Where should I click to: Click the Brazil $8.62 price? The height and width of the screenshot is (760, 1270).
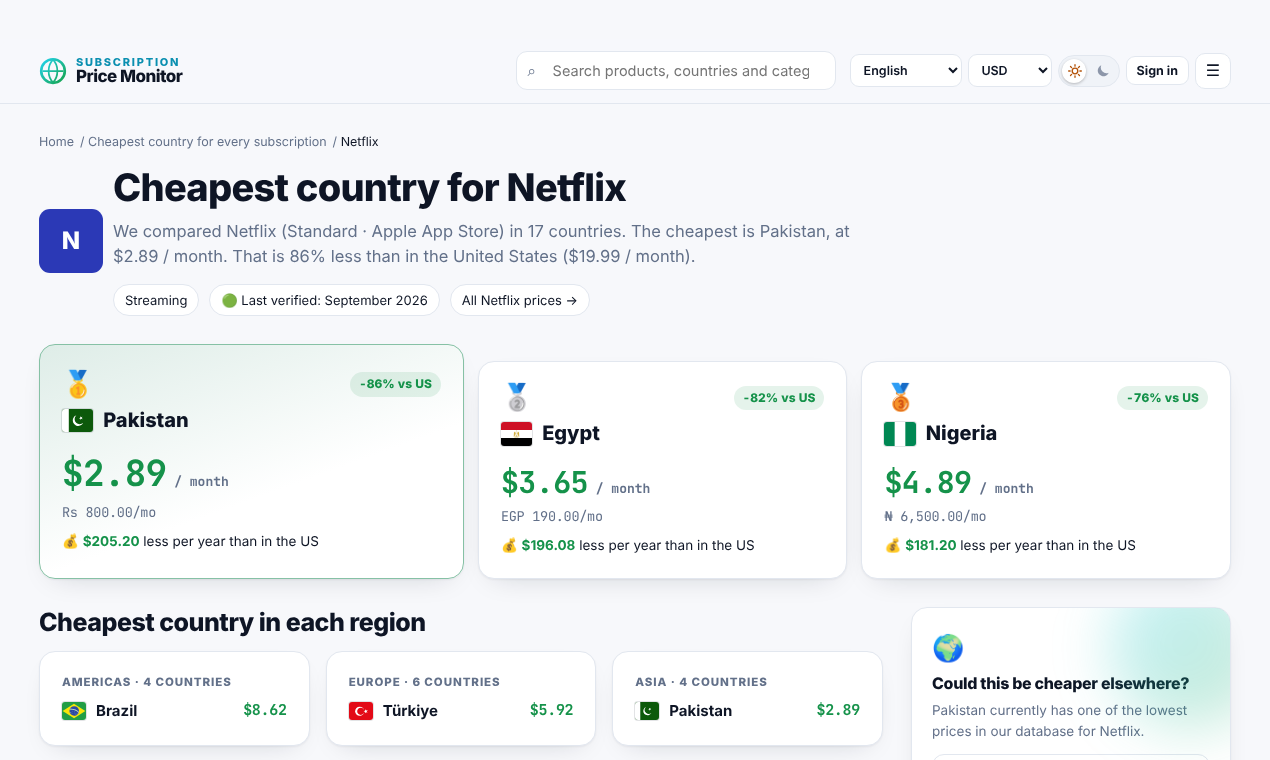pos(265,710)
